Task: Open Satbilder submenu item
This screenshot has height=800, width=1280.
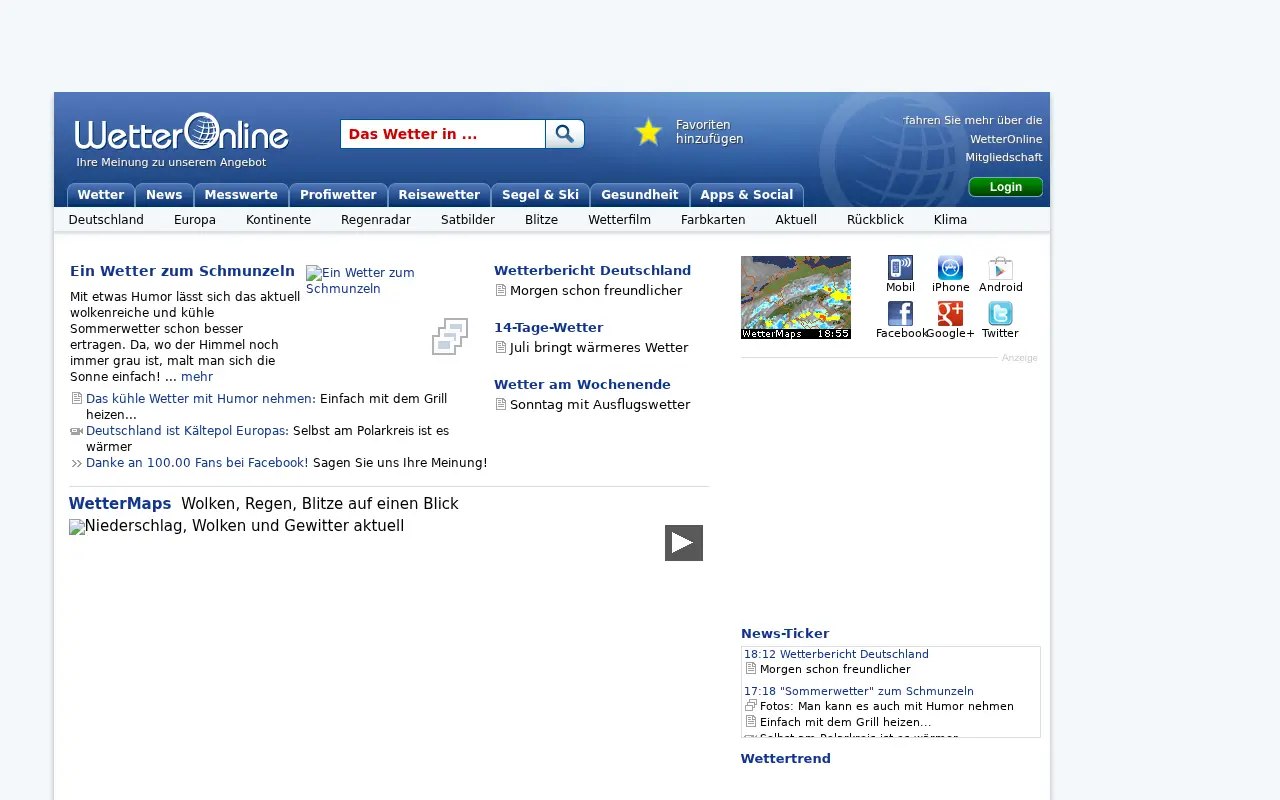Action: coord(468,220)
